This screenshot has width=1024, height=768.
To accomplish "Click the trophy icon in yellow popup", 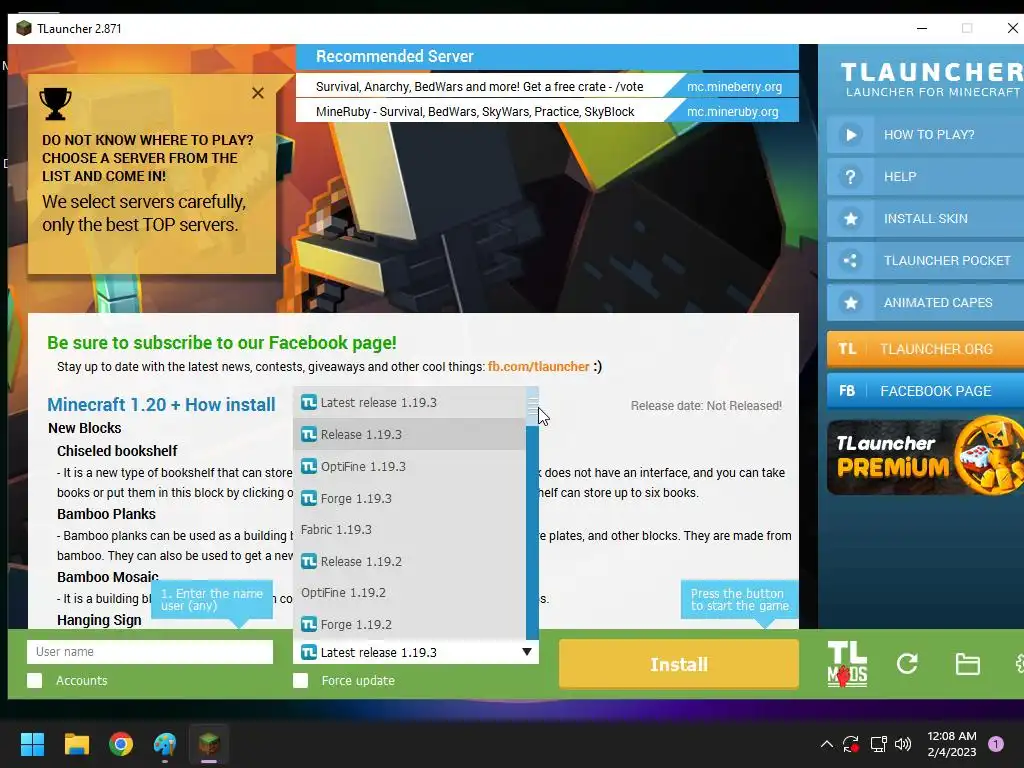I will 56,104.
